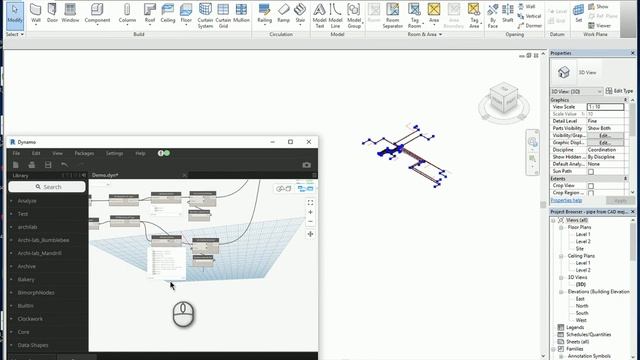The image size is (640, 360).
Task: Click the Dynamo zoom to fit icon
Action: (310, 202)
